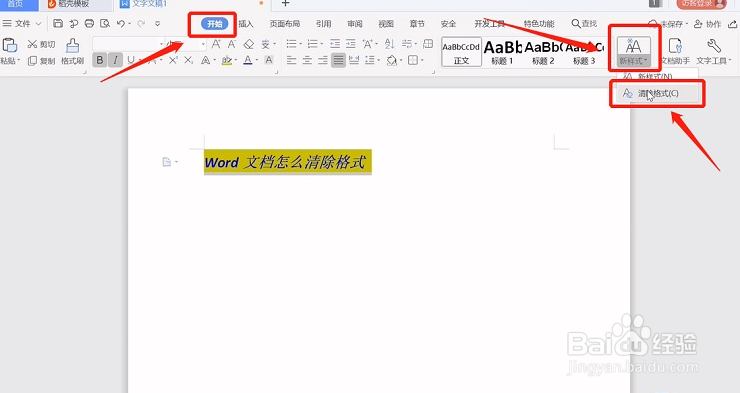The height and width of the screenshot is (393, 740).
Task: Center align the paragraph
Action: pyautogui.click(x=307, y=60)
